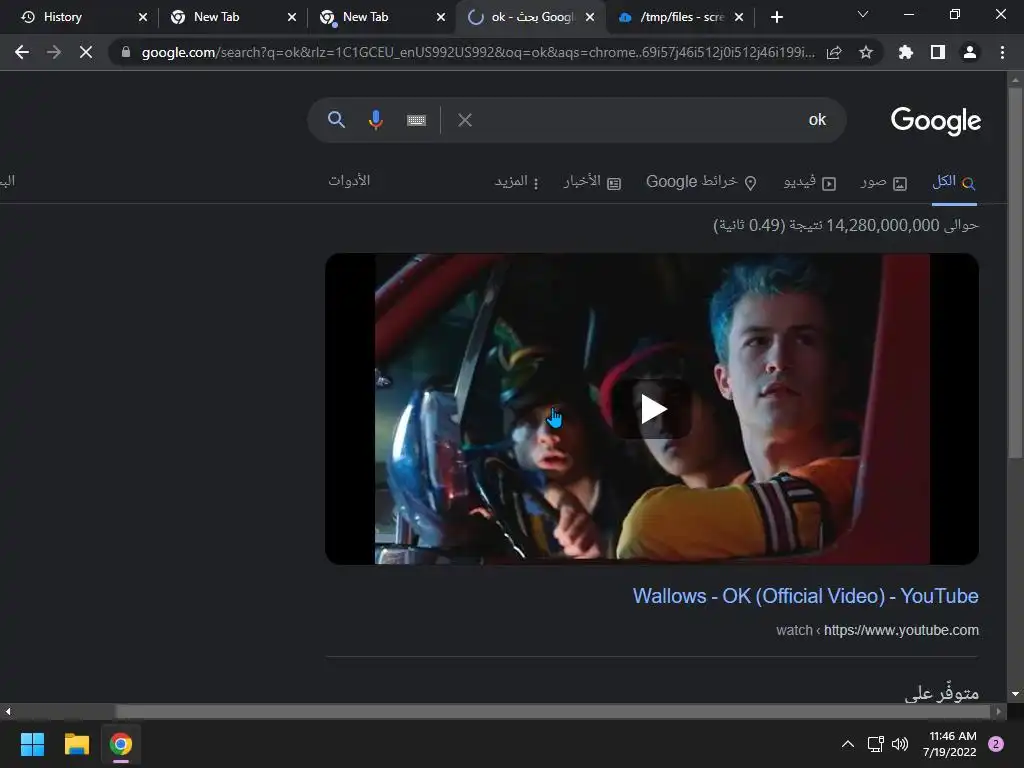Toggle the Chrome side panel icon
The height and width of the screenshot is (768, 1024).
(x=938, y=52)
